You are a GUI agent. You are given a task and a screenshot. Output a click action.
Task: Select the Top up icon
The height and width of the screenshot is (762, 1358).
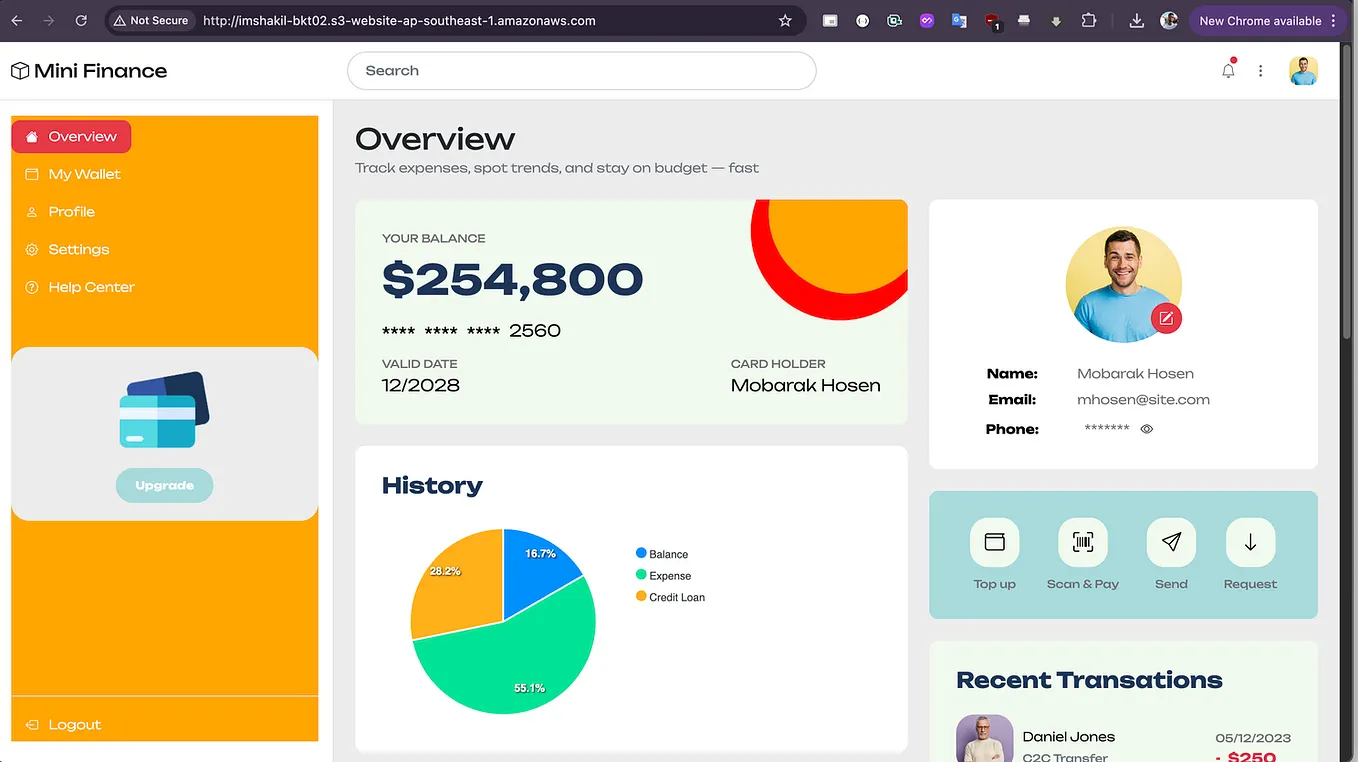994,540
